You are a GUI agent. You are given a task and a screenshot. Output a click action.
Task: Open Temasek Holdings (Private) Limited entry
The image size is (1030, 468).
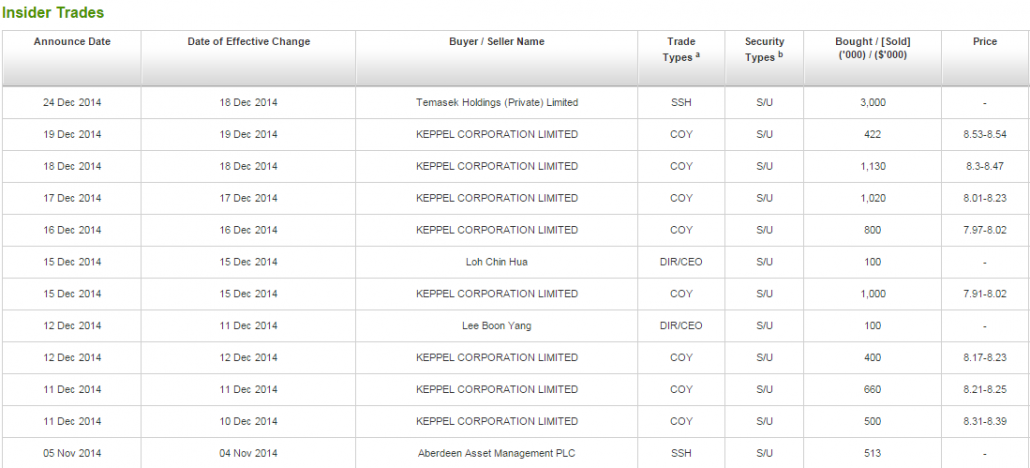click(x=497, y=103)
